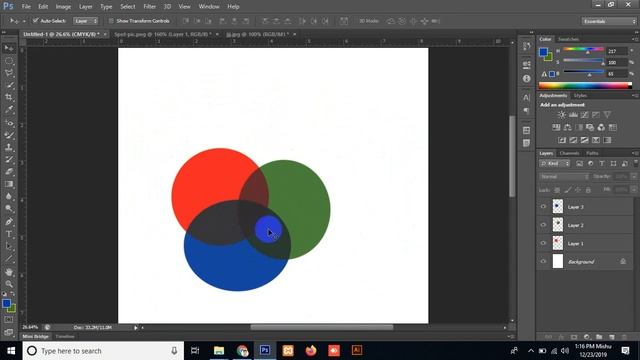This screenshot has width=640, height=360.
Task: Select the Move tool
Action: 9,48
